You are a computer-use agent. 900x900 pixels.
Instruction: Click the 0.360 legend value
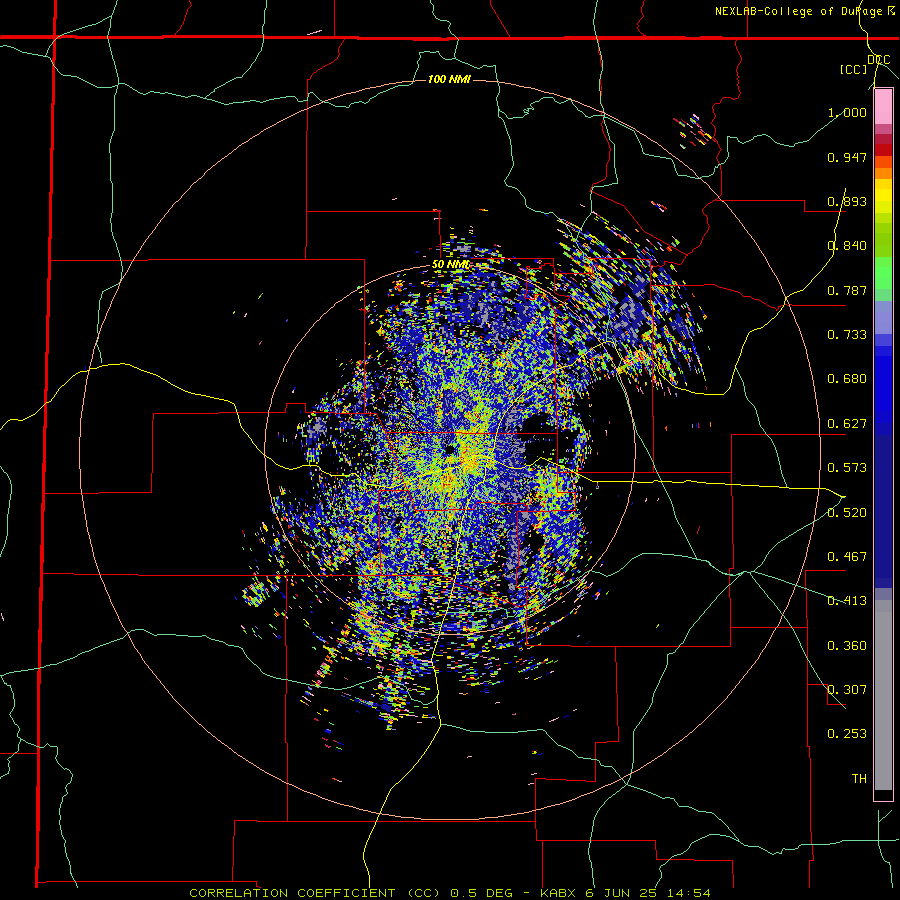click(847, 646)
